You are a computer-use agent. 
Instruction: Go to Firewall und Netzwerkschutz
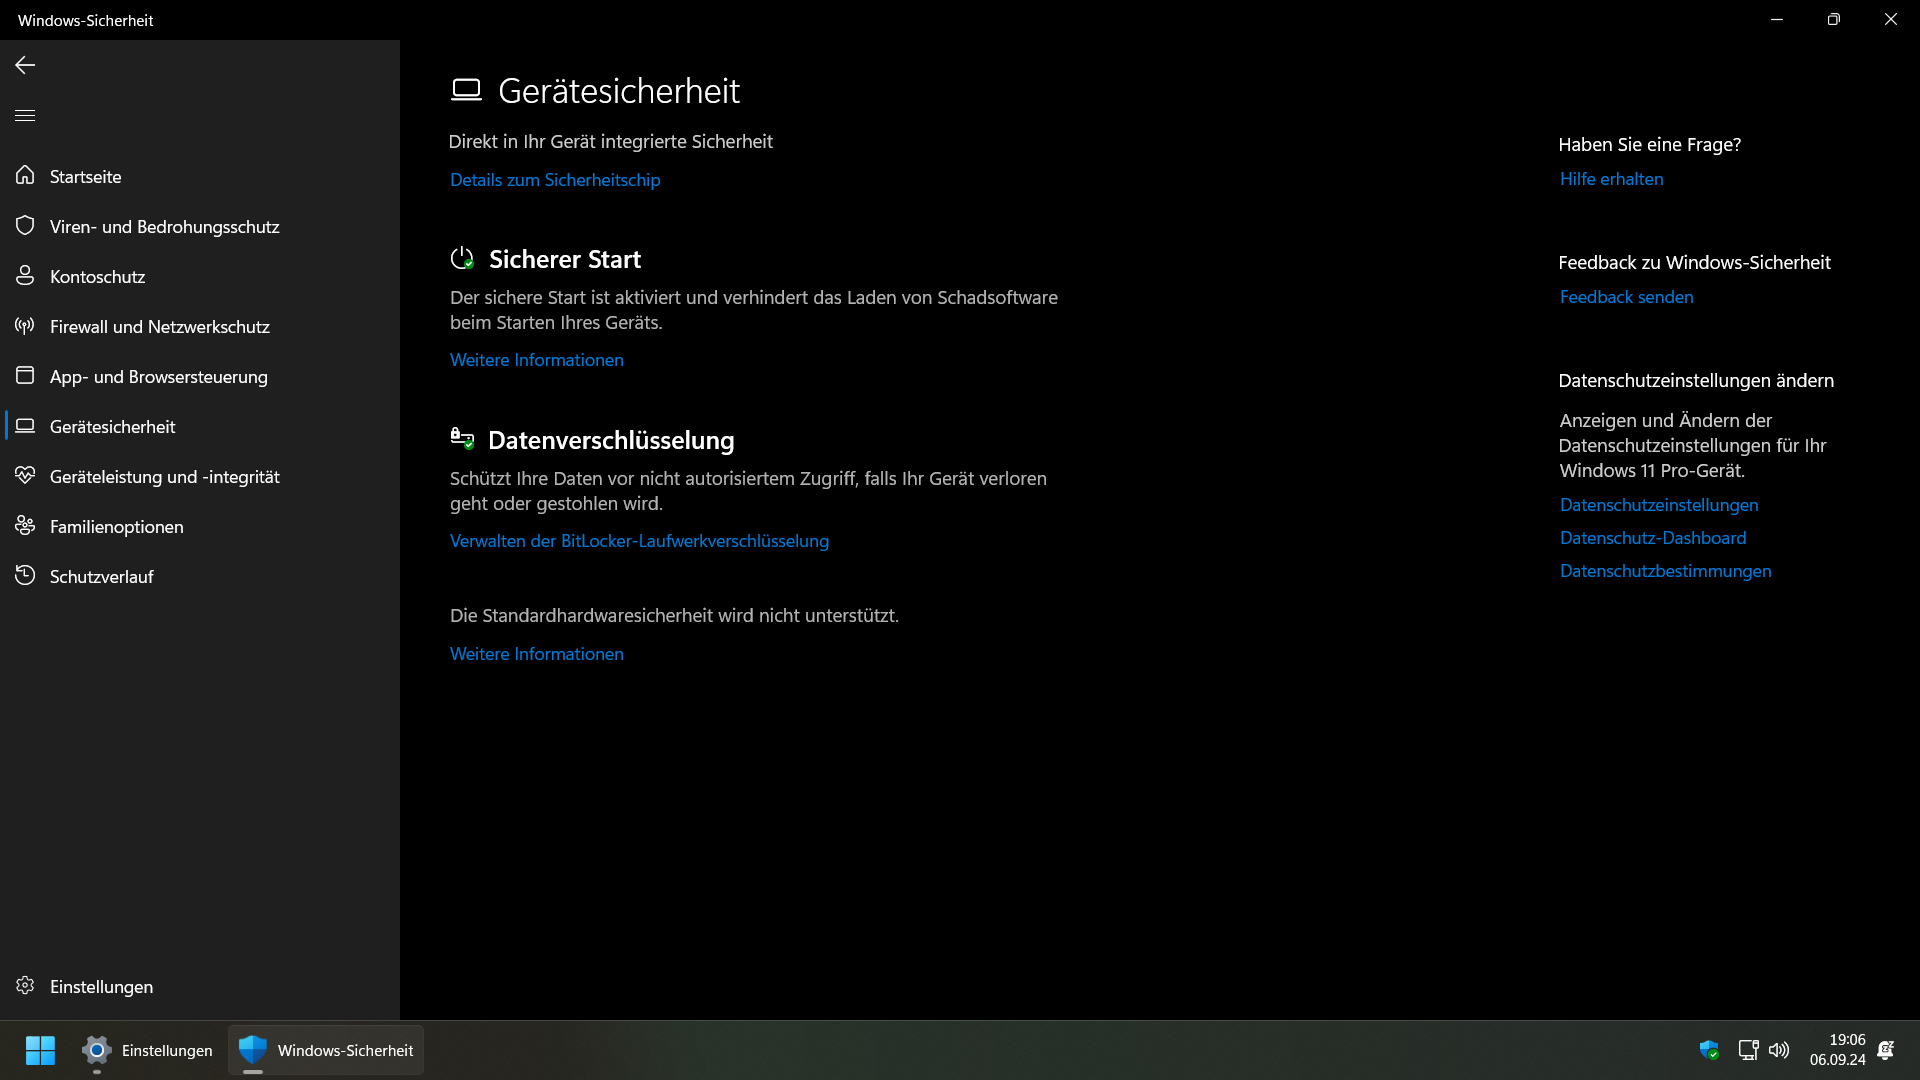click(x=159, y=327)
